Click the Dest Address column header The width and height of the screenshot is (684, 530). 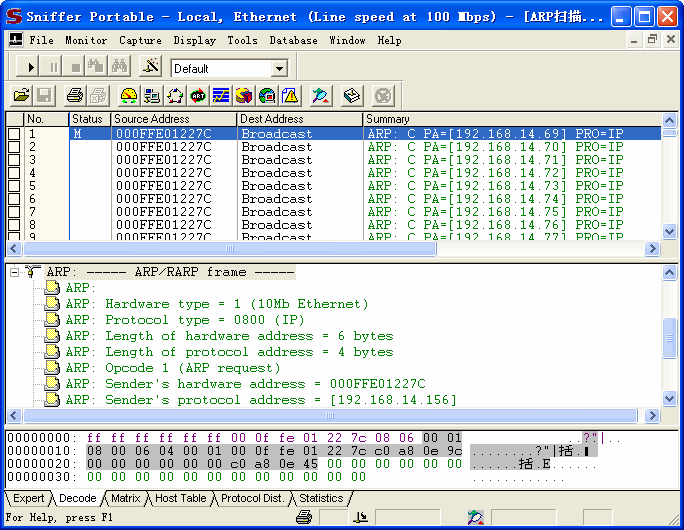[300, 119]
